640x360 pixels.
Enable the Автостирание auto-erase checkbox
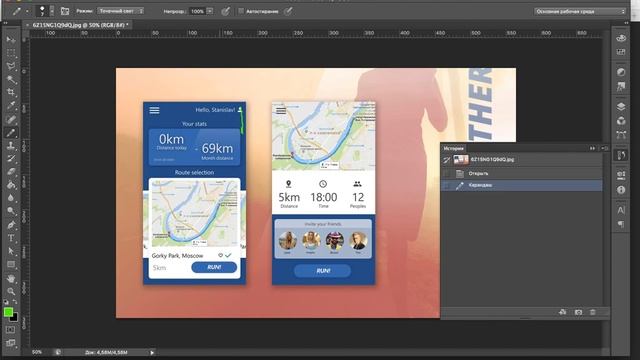[x=241, y=11]
